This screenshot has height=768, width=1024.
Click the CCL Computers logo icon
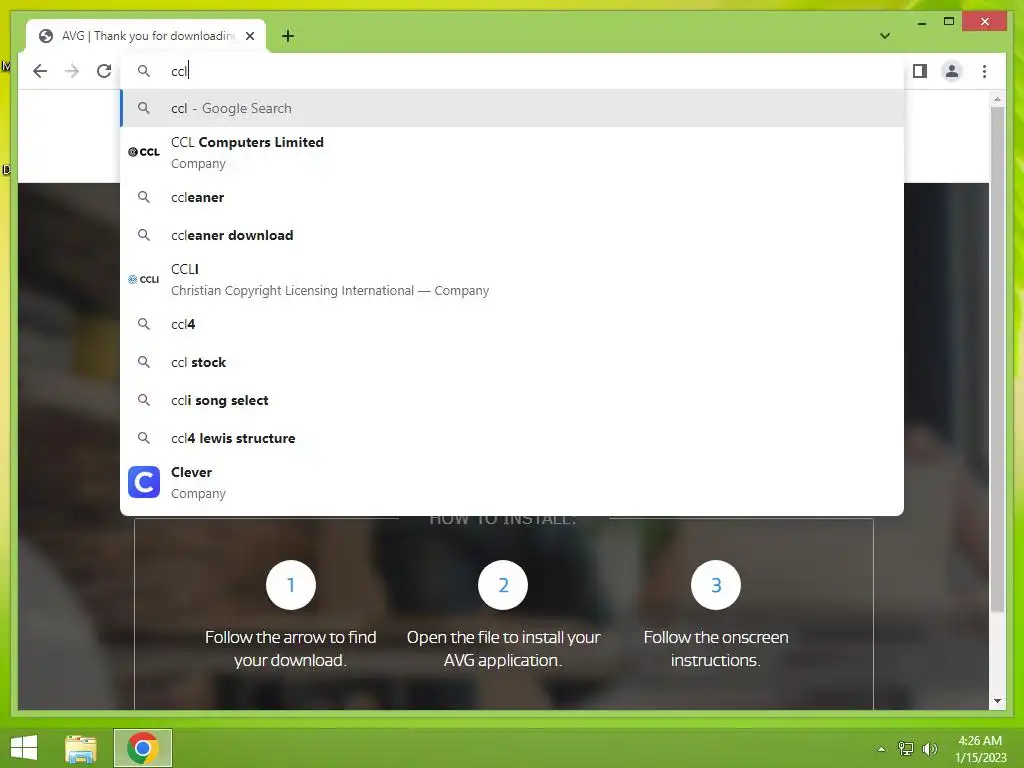(144, 152)
